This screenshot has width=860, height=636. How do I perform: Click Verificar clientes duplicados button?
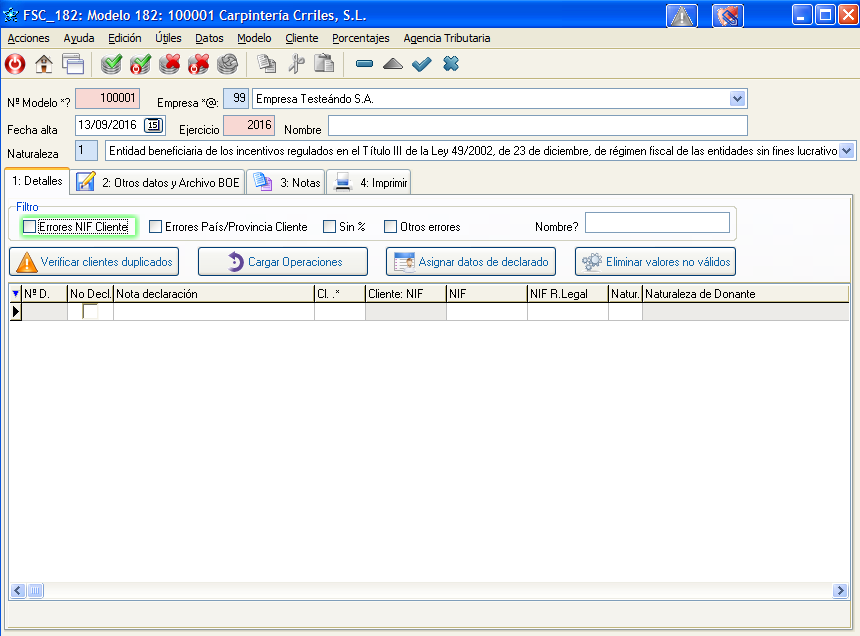pyautogui.click(x=94, y=262)
